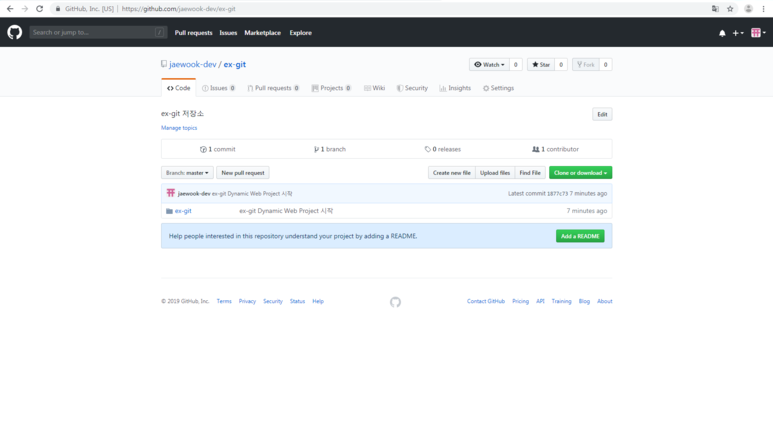Viewport: 773px width, 448px height.
Task: Click the stargazers count next to Star
Action: tap(561, 65)
